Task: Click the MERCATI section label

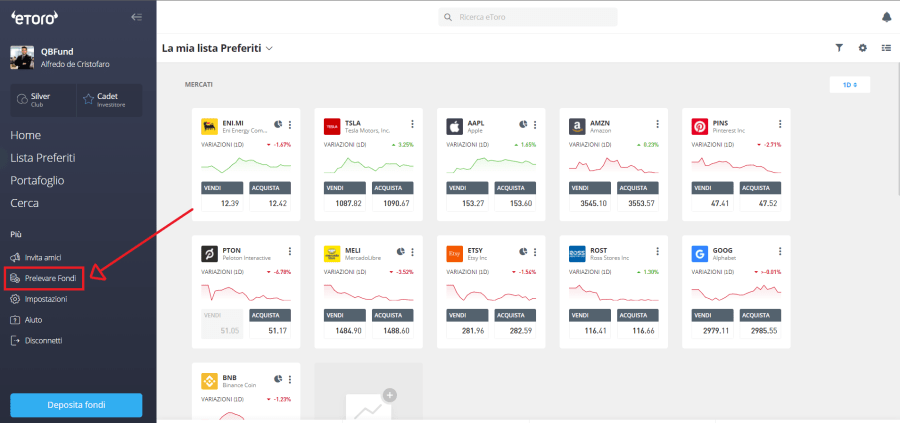Action: click(x=199, y=84)
